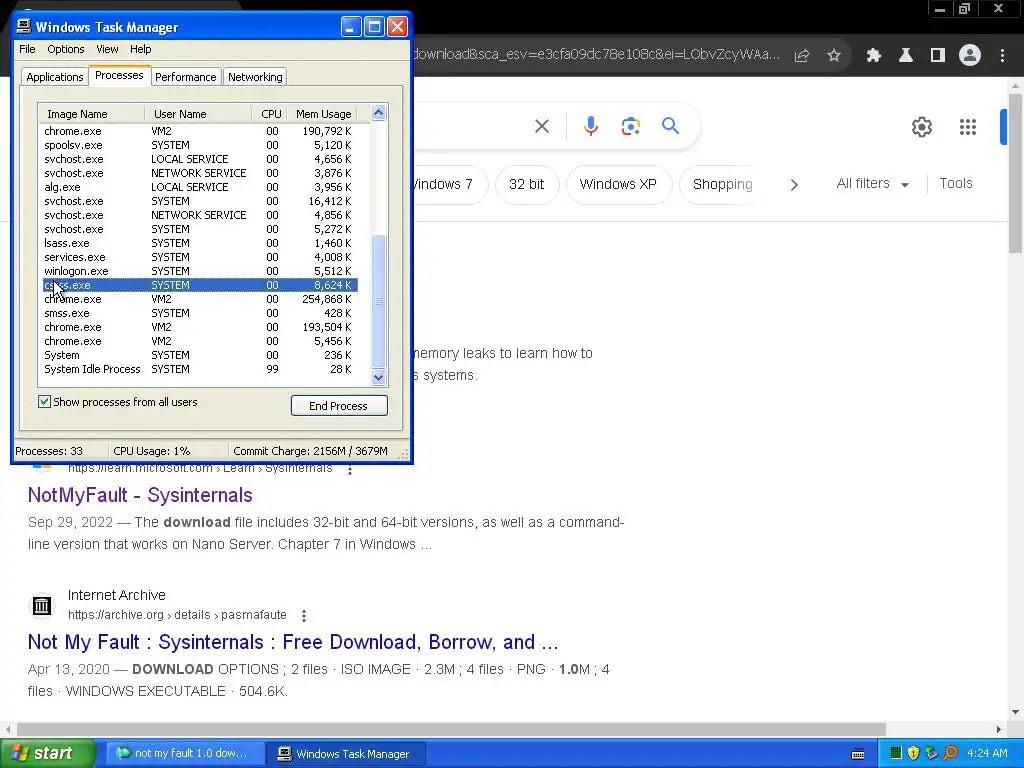Screen dimensions: 1024x768
Task: Open the NotMyFault - Sysinternals link
Action: pos(140,495)
